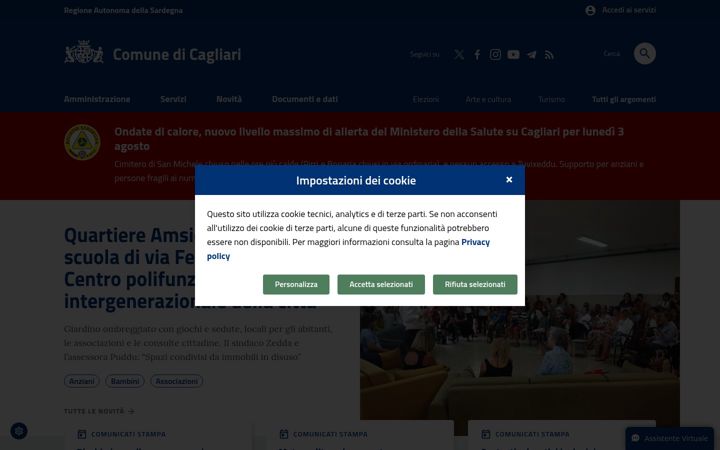Open the Ondate di calore alert headline

(369, 139)
